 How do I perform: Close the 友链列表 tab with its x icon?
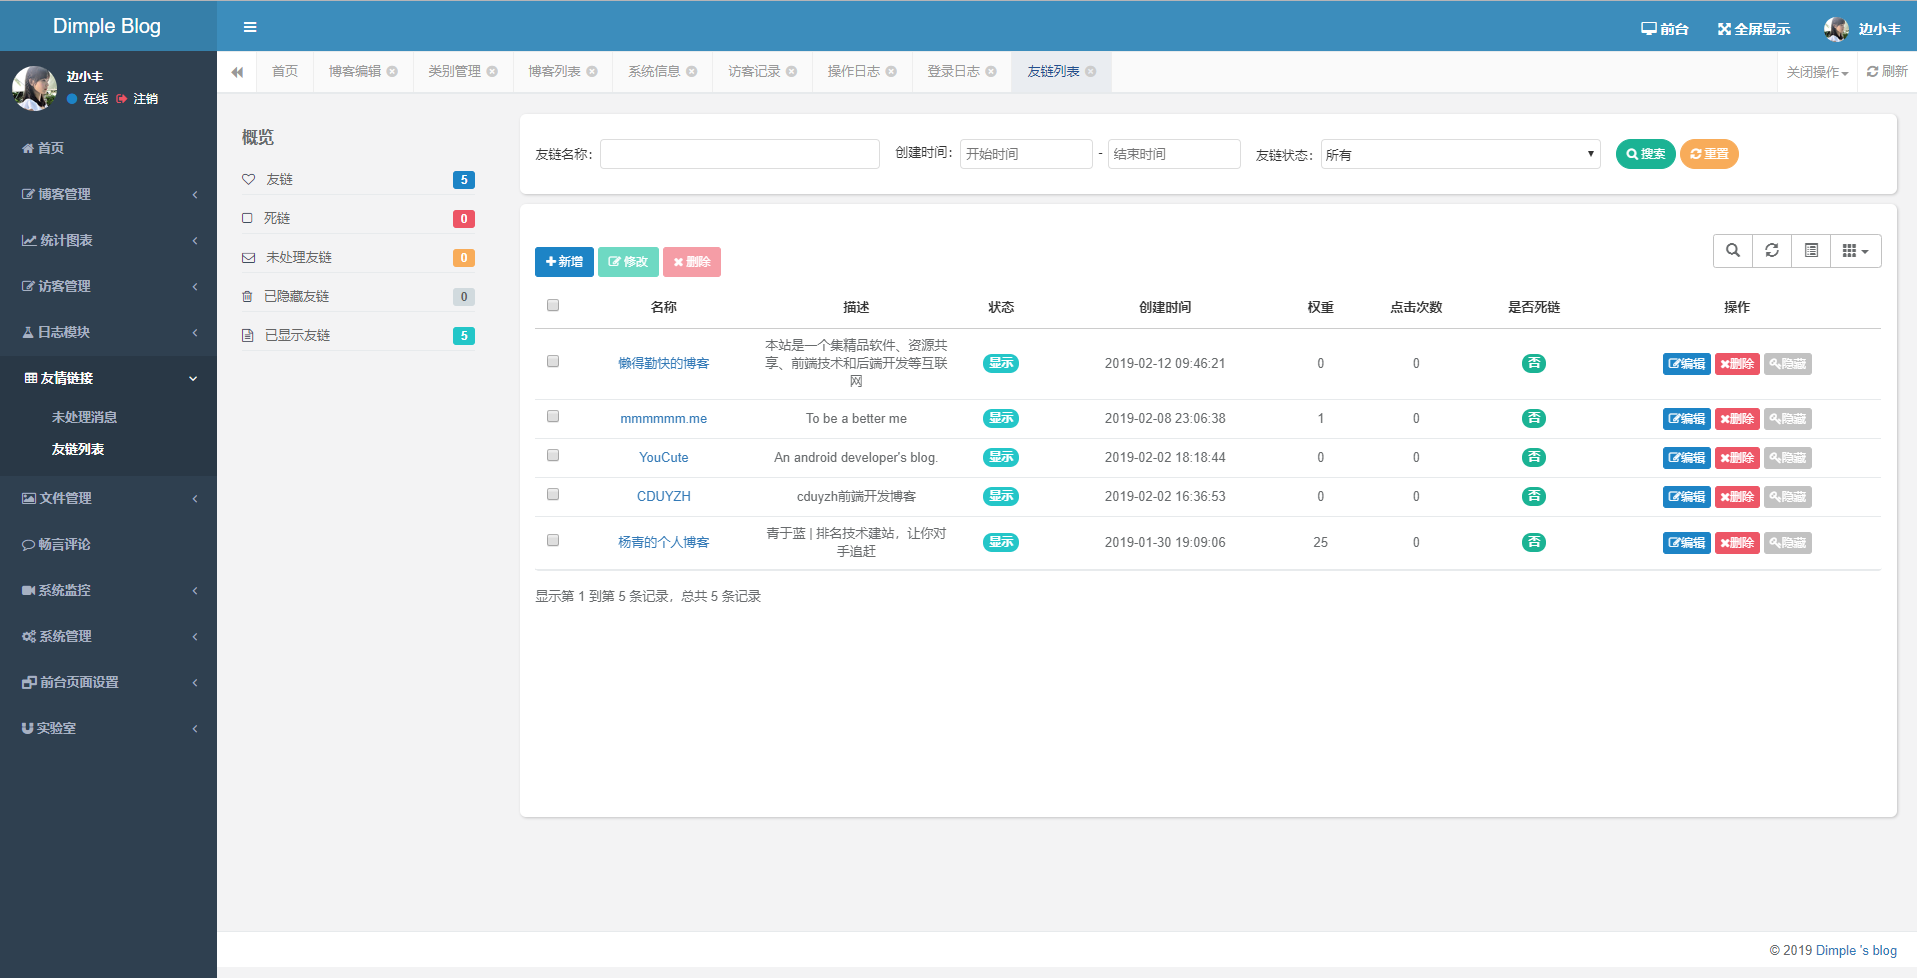point(1090,72)
